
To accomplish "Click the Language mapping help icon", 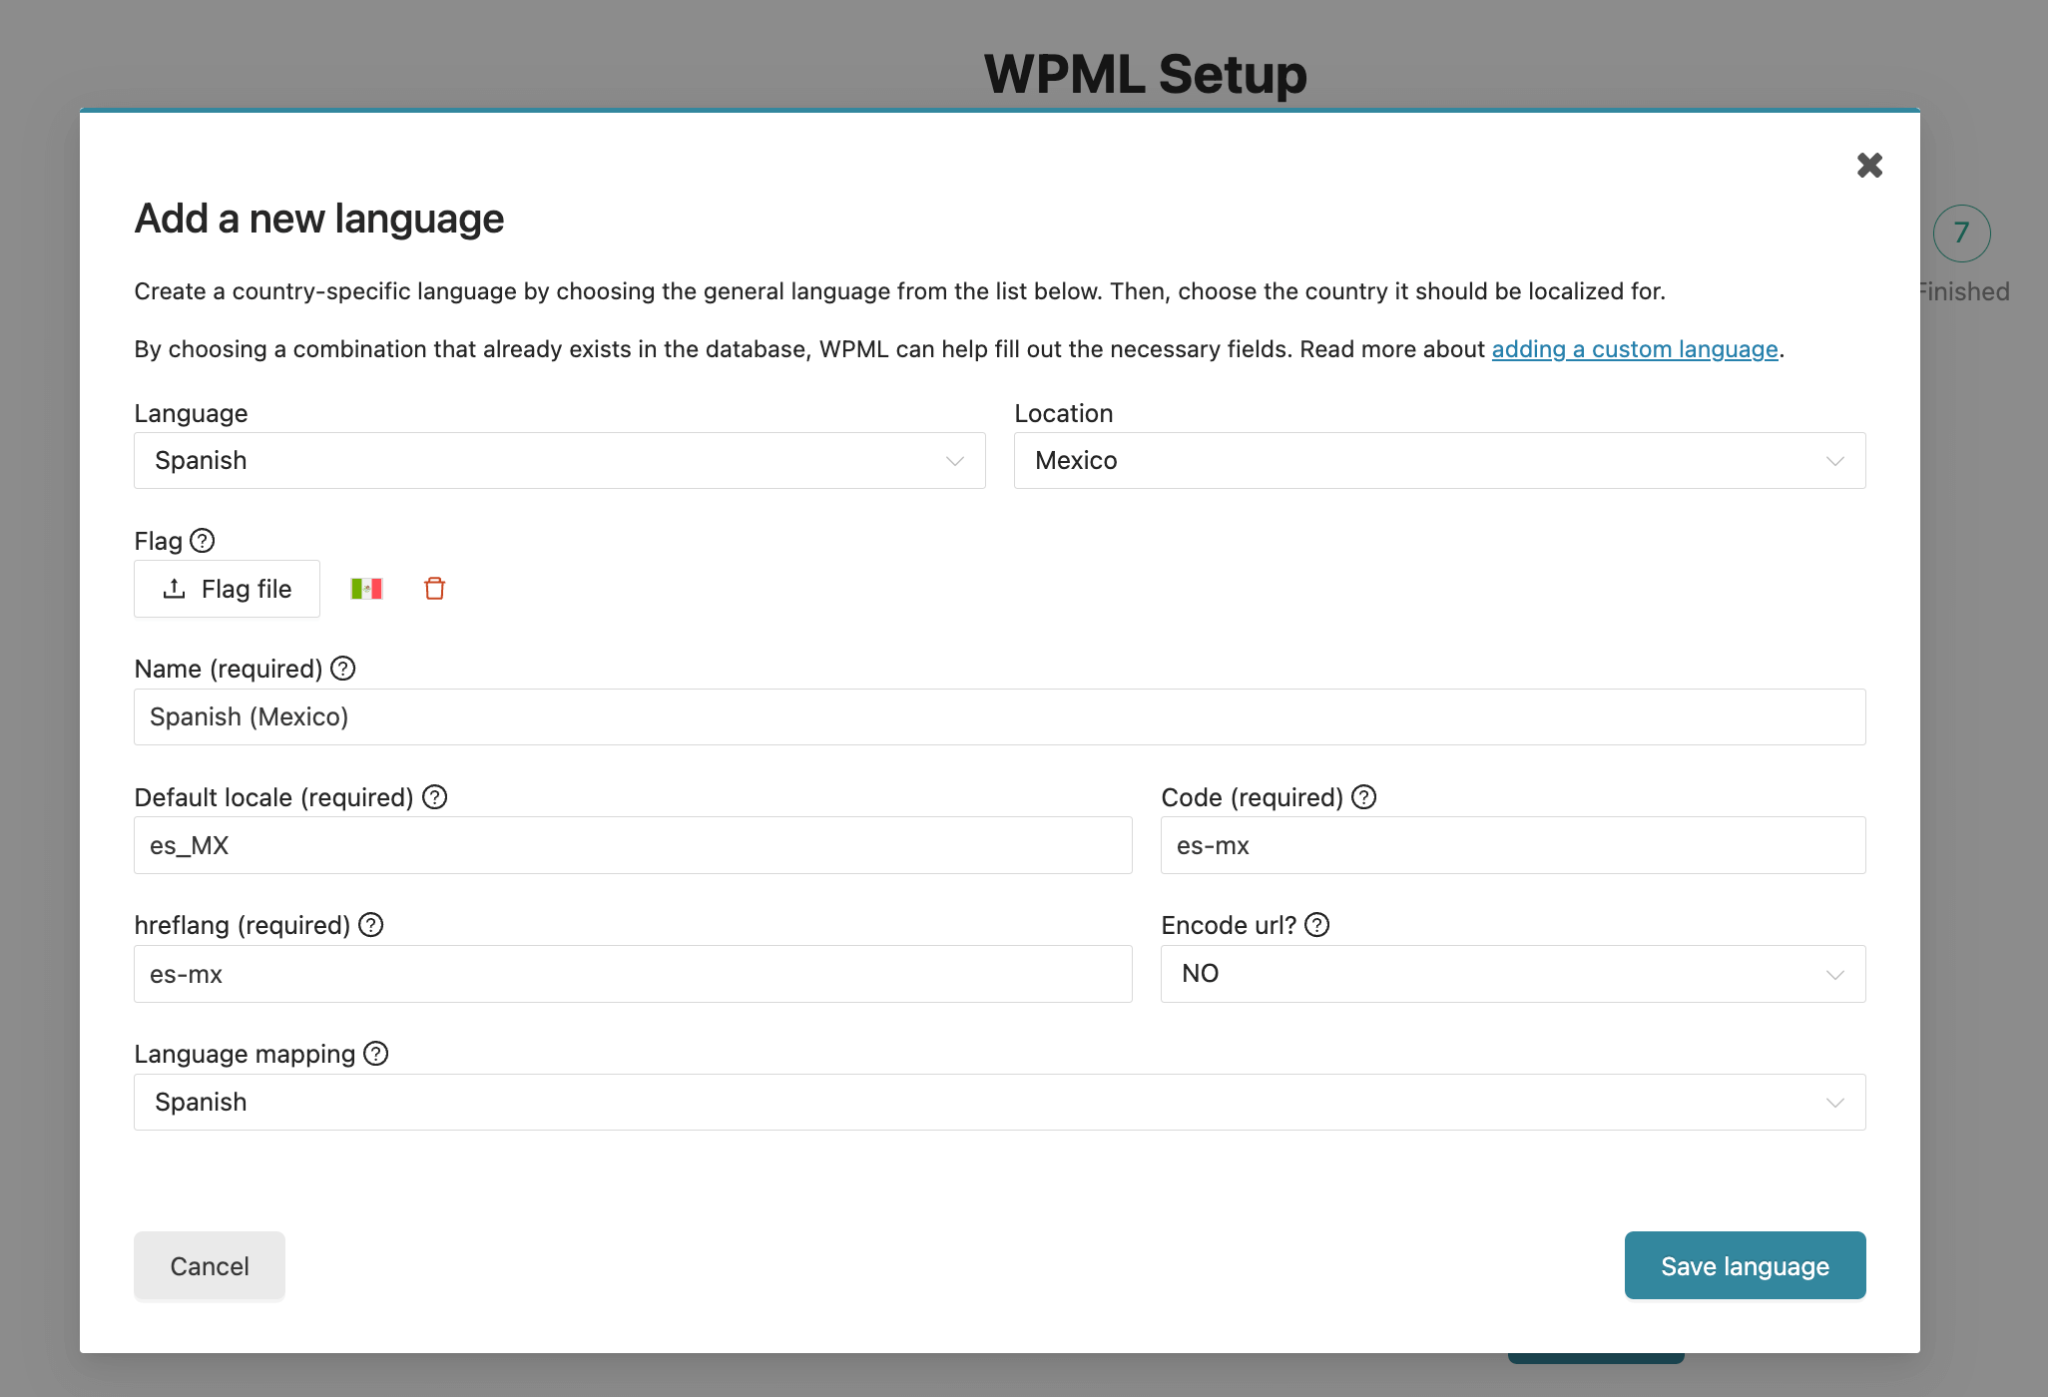I will point(376,1053).
